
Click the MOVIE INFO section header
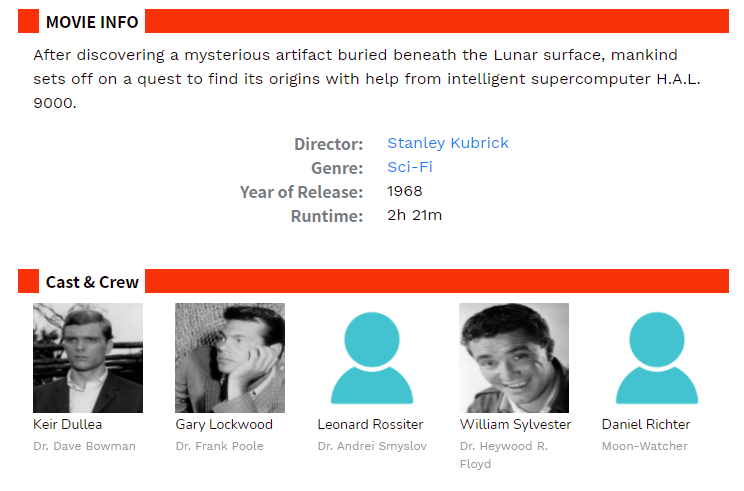tap(92, 22)
